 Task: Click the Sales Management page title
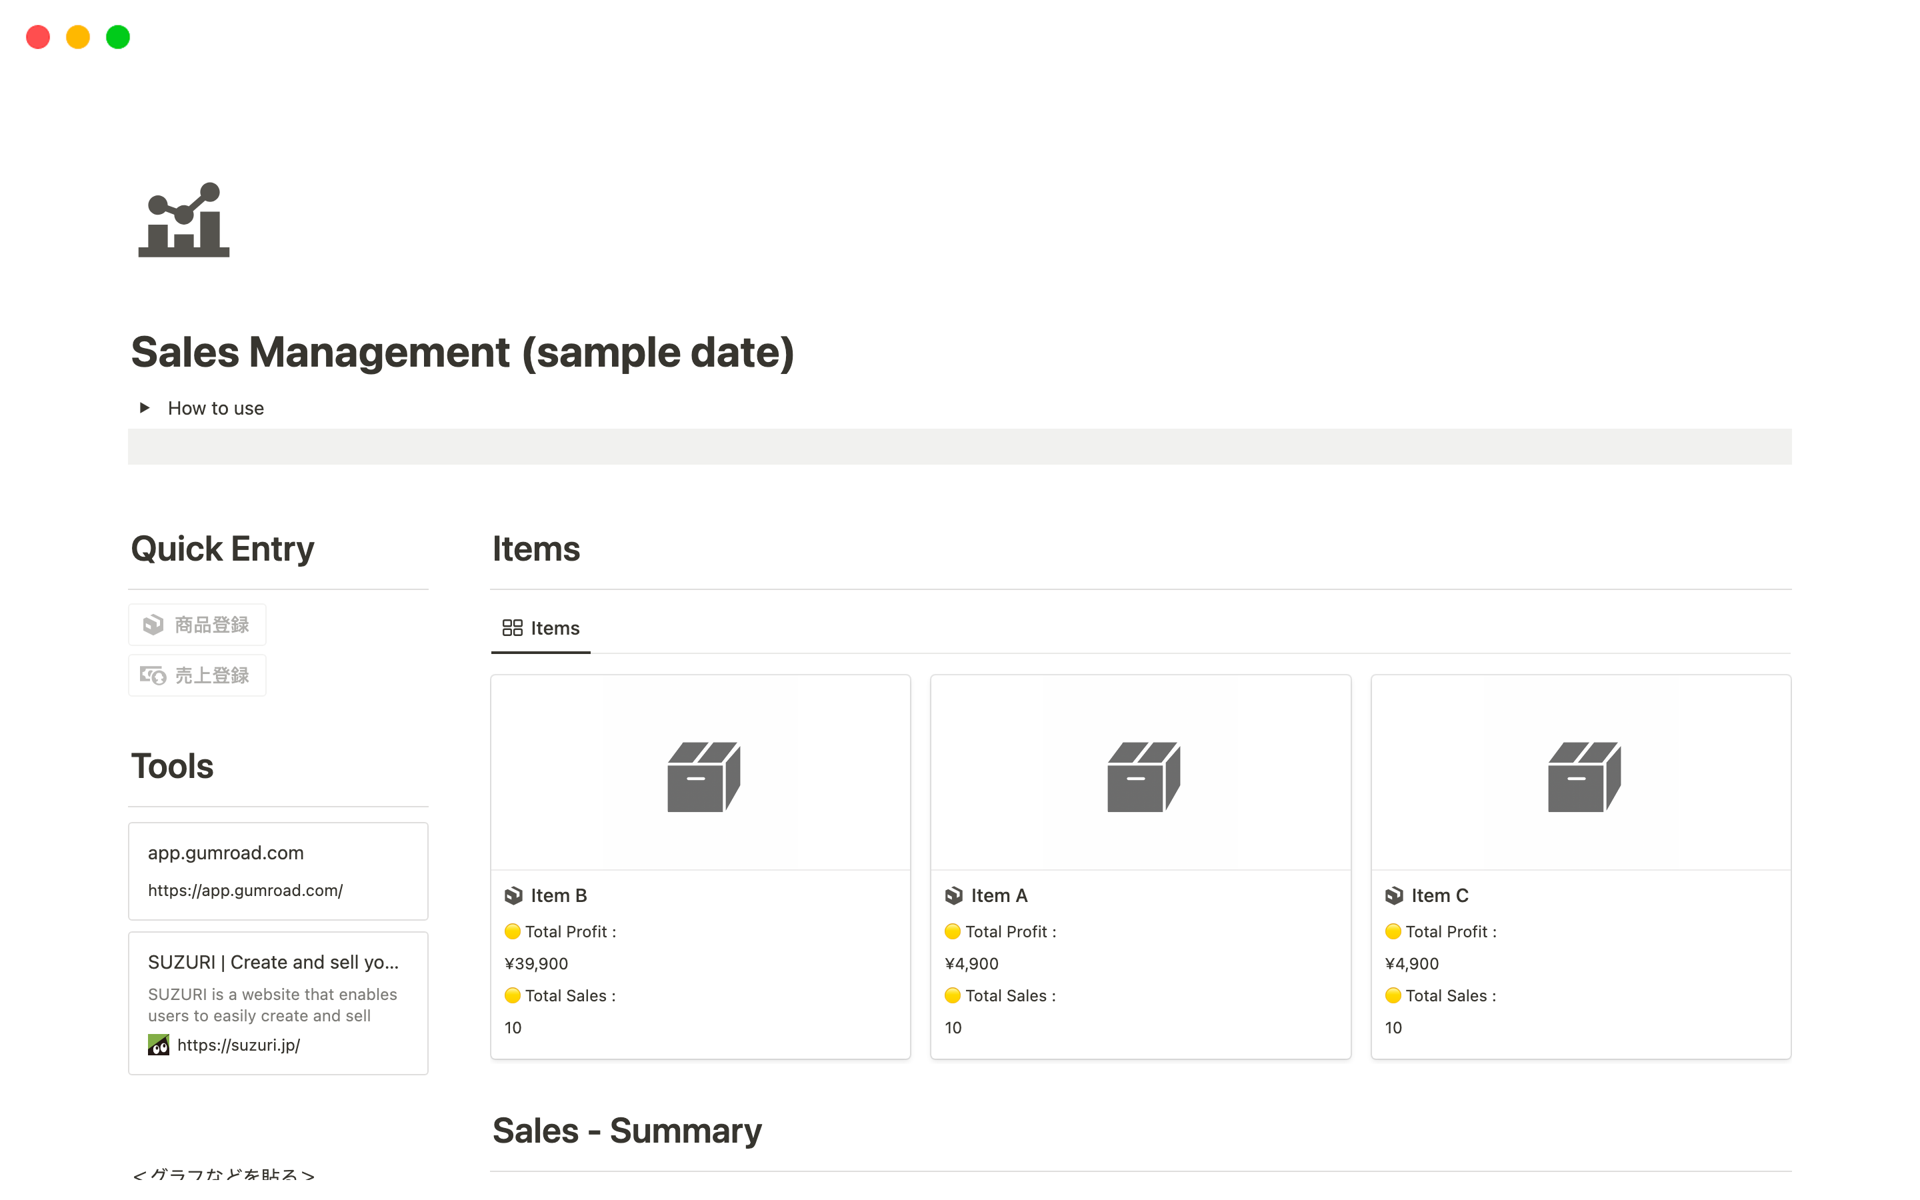point(462,353)
